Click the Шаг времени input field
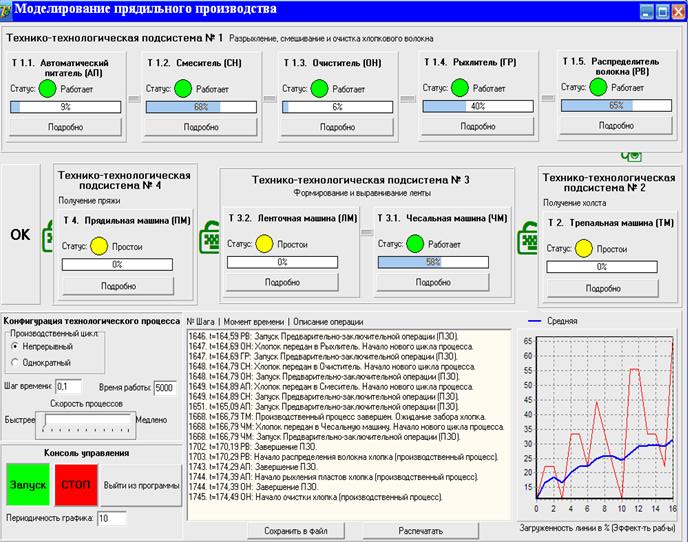This screenshot has height=542, width=688. (x=68, y=387)
